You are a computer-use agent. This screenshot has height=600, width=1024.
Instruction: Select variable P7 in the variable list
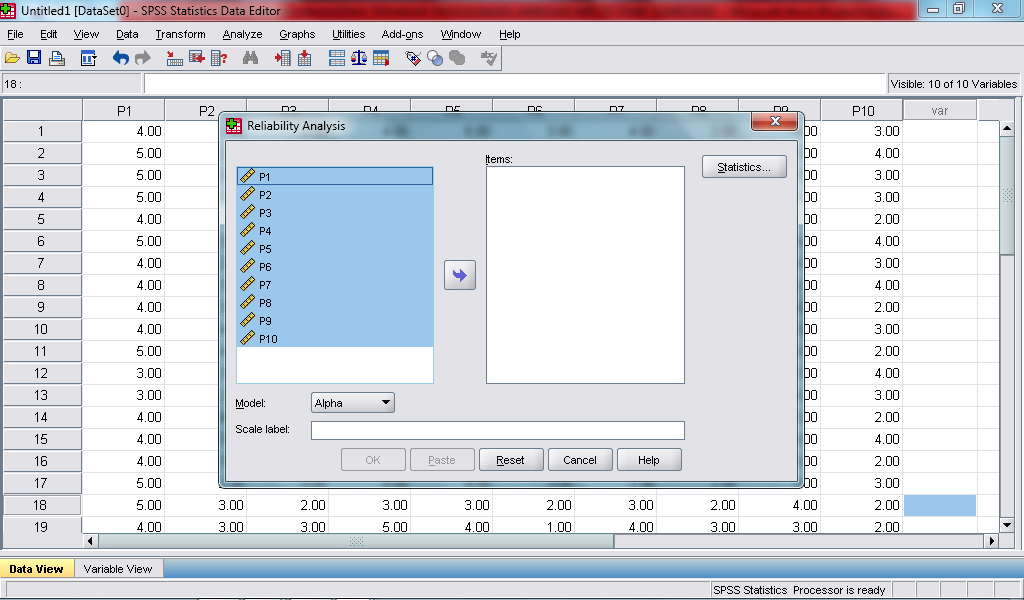(335, 285)
